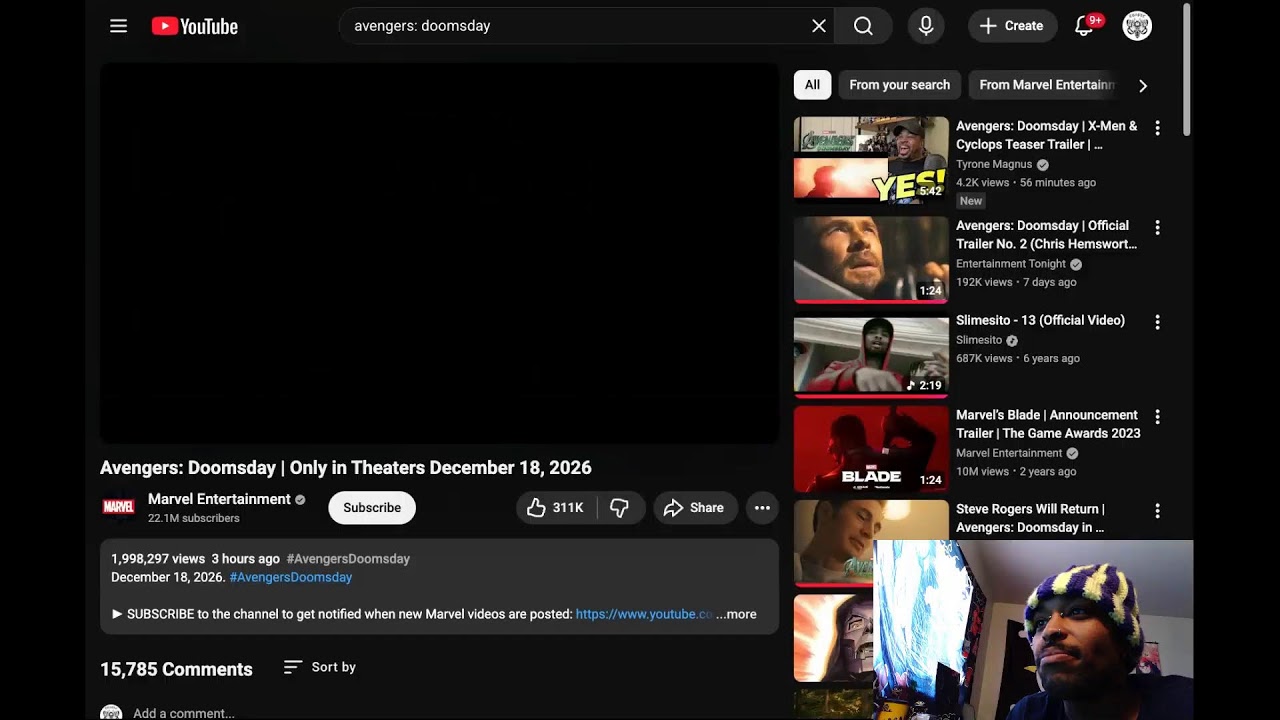Click the blue #AvengersDoomsday hashtag
The image size is (1280, 720).
click(290, 577)
